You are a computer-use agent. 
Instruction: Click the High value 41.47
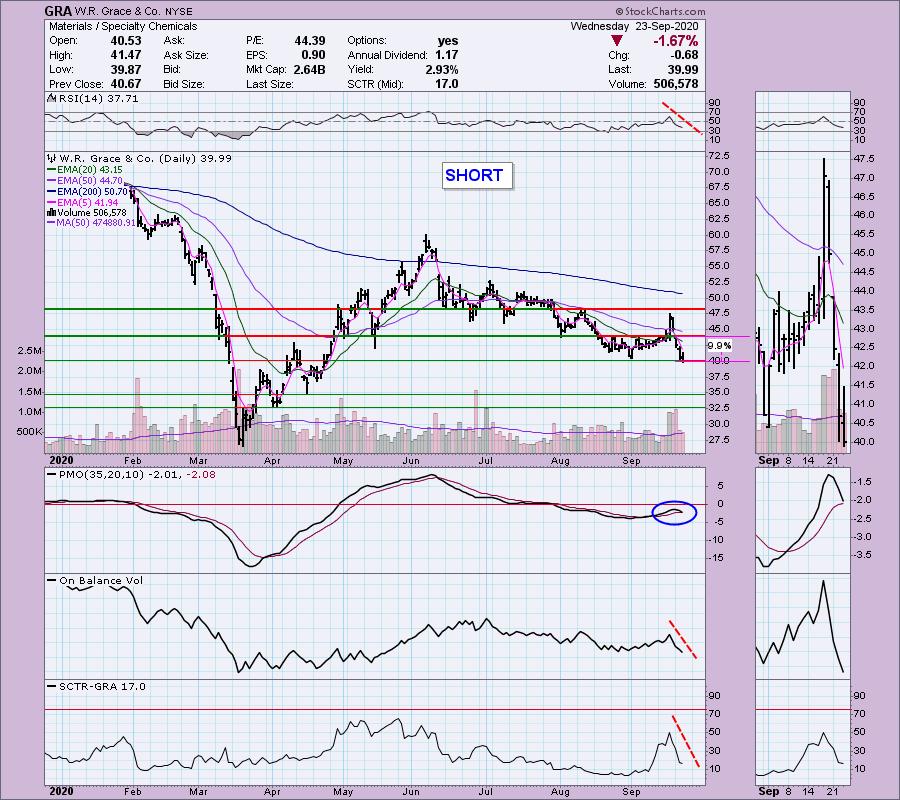pyautogui.click(x=126, y=55)
